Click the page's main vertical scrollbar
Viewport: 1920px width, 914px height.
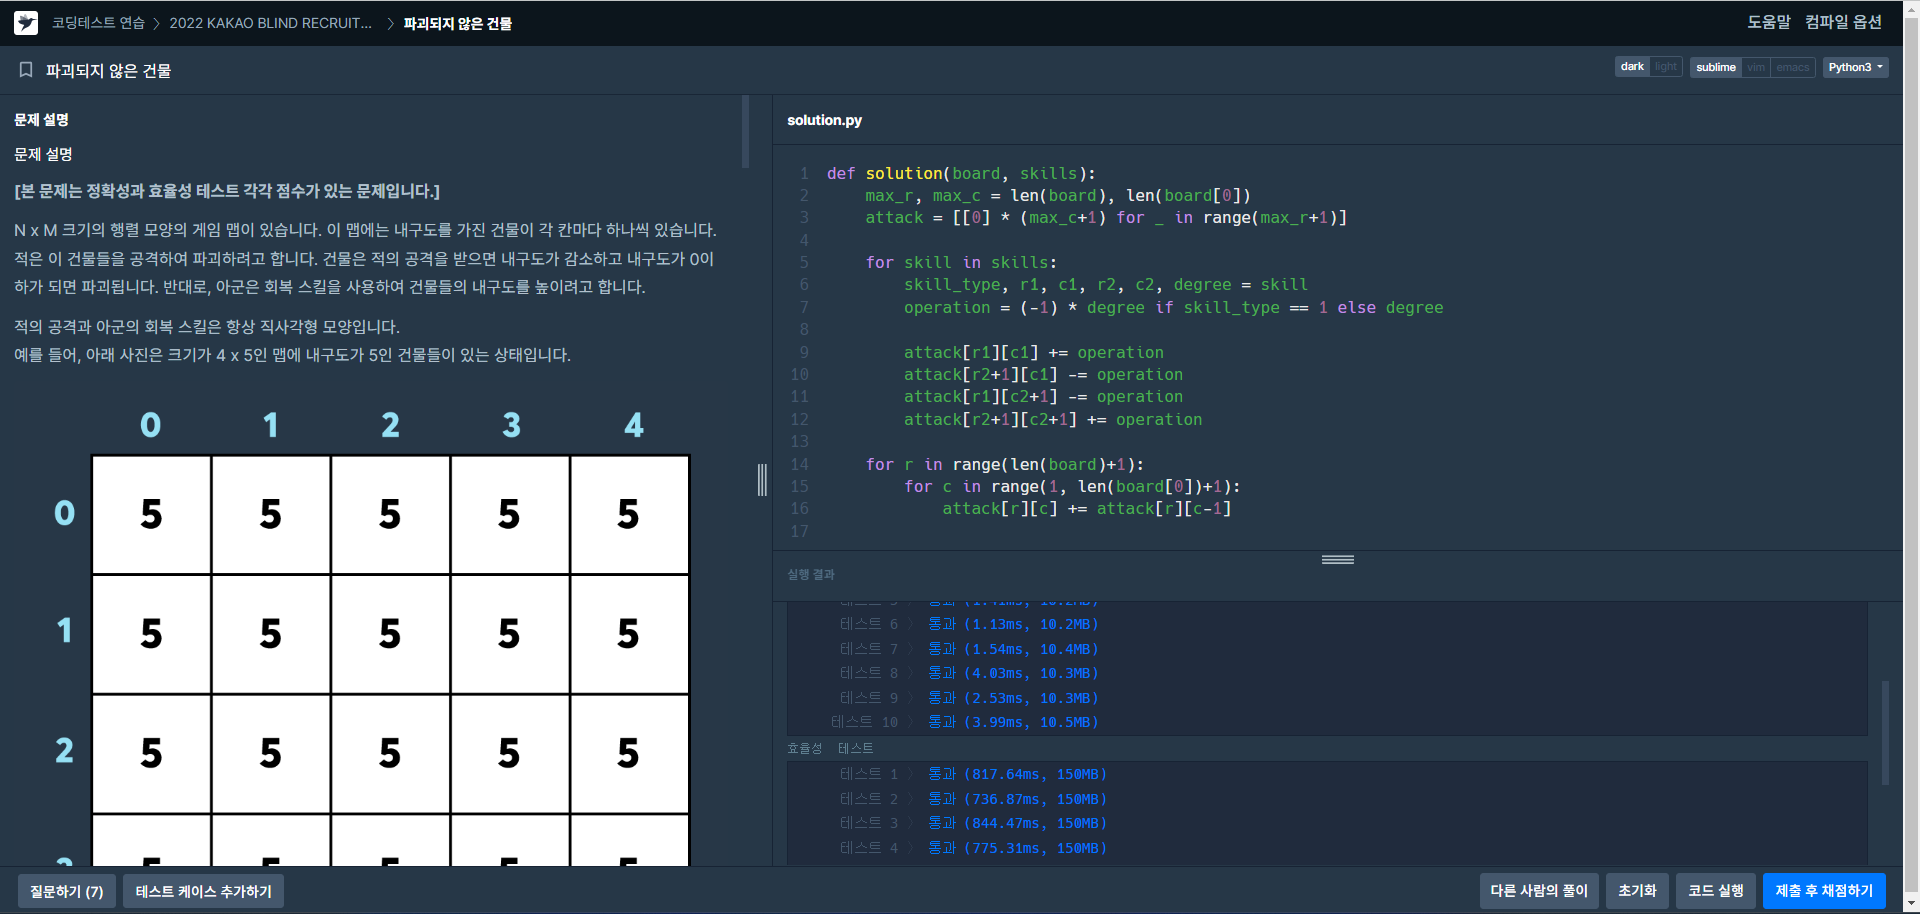pyautogui.click(x=1911, y=457)
